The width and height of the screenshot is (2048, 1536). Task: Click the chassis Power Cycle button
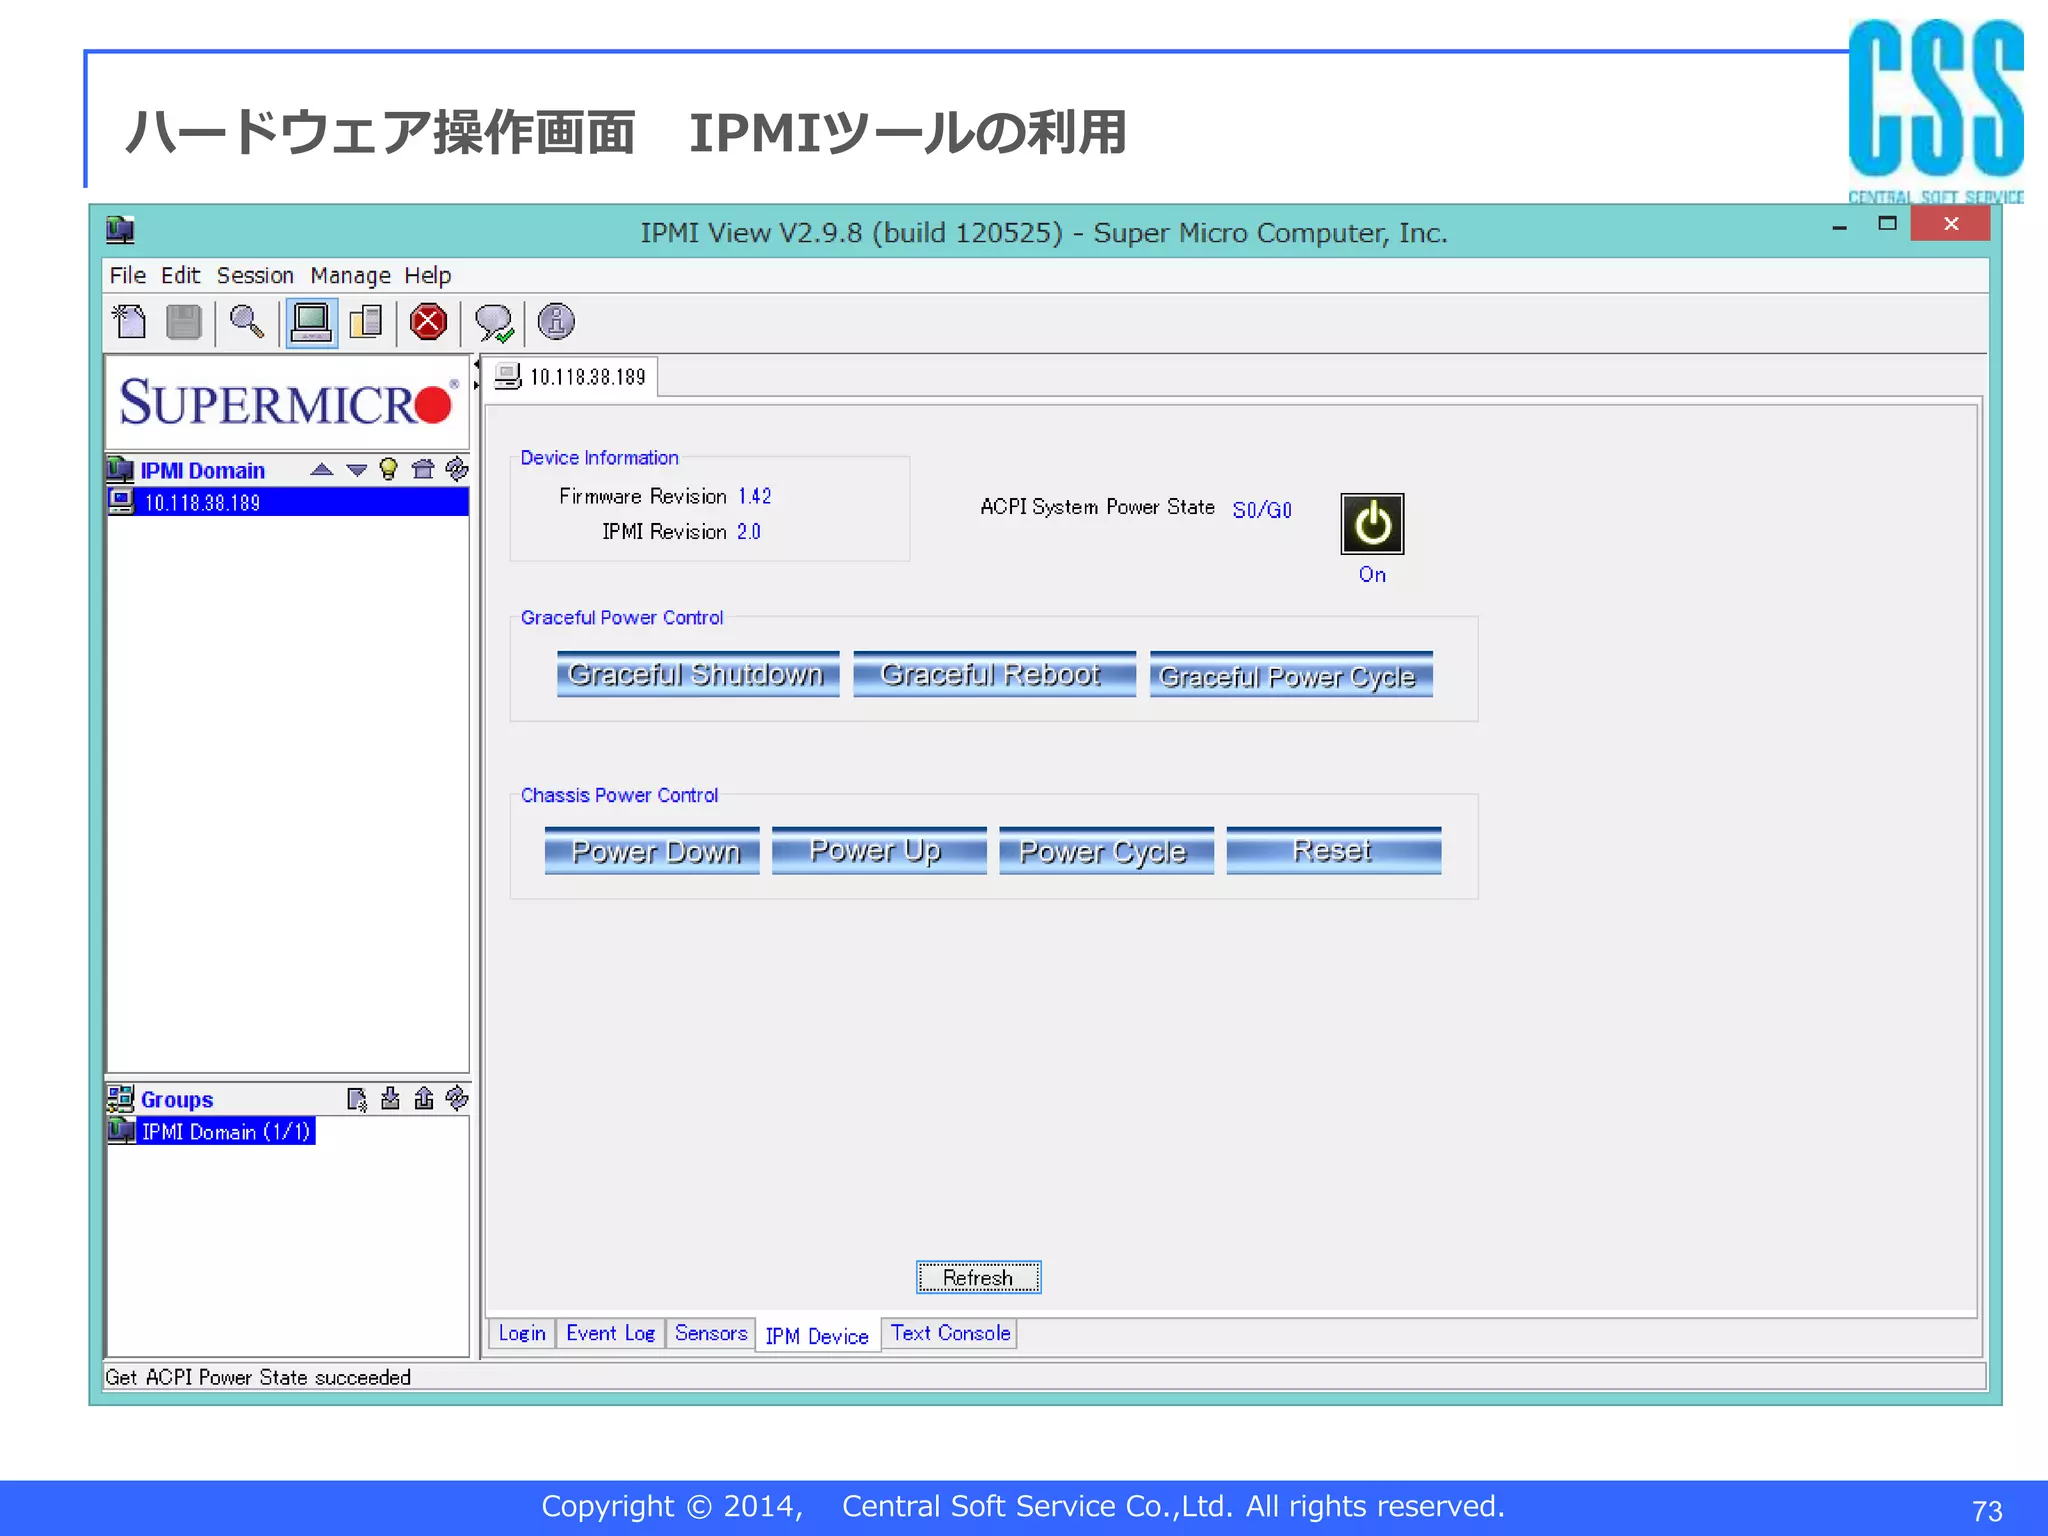click(1106, 851)
